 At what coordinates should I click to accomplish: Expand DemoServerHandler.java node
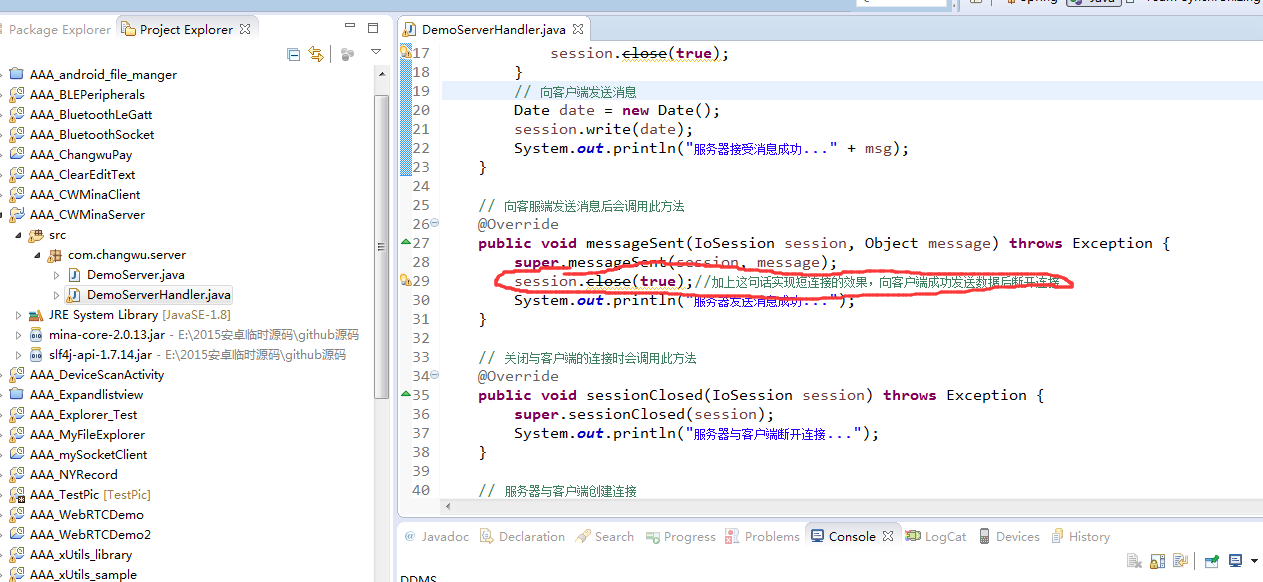[56, 294]
